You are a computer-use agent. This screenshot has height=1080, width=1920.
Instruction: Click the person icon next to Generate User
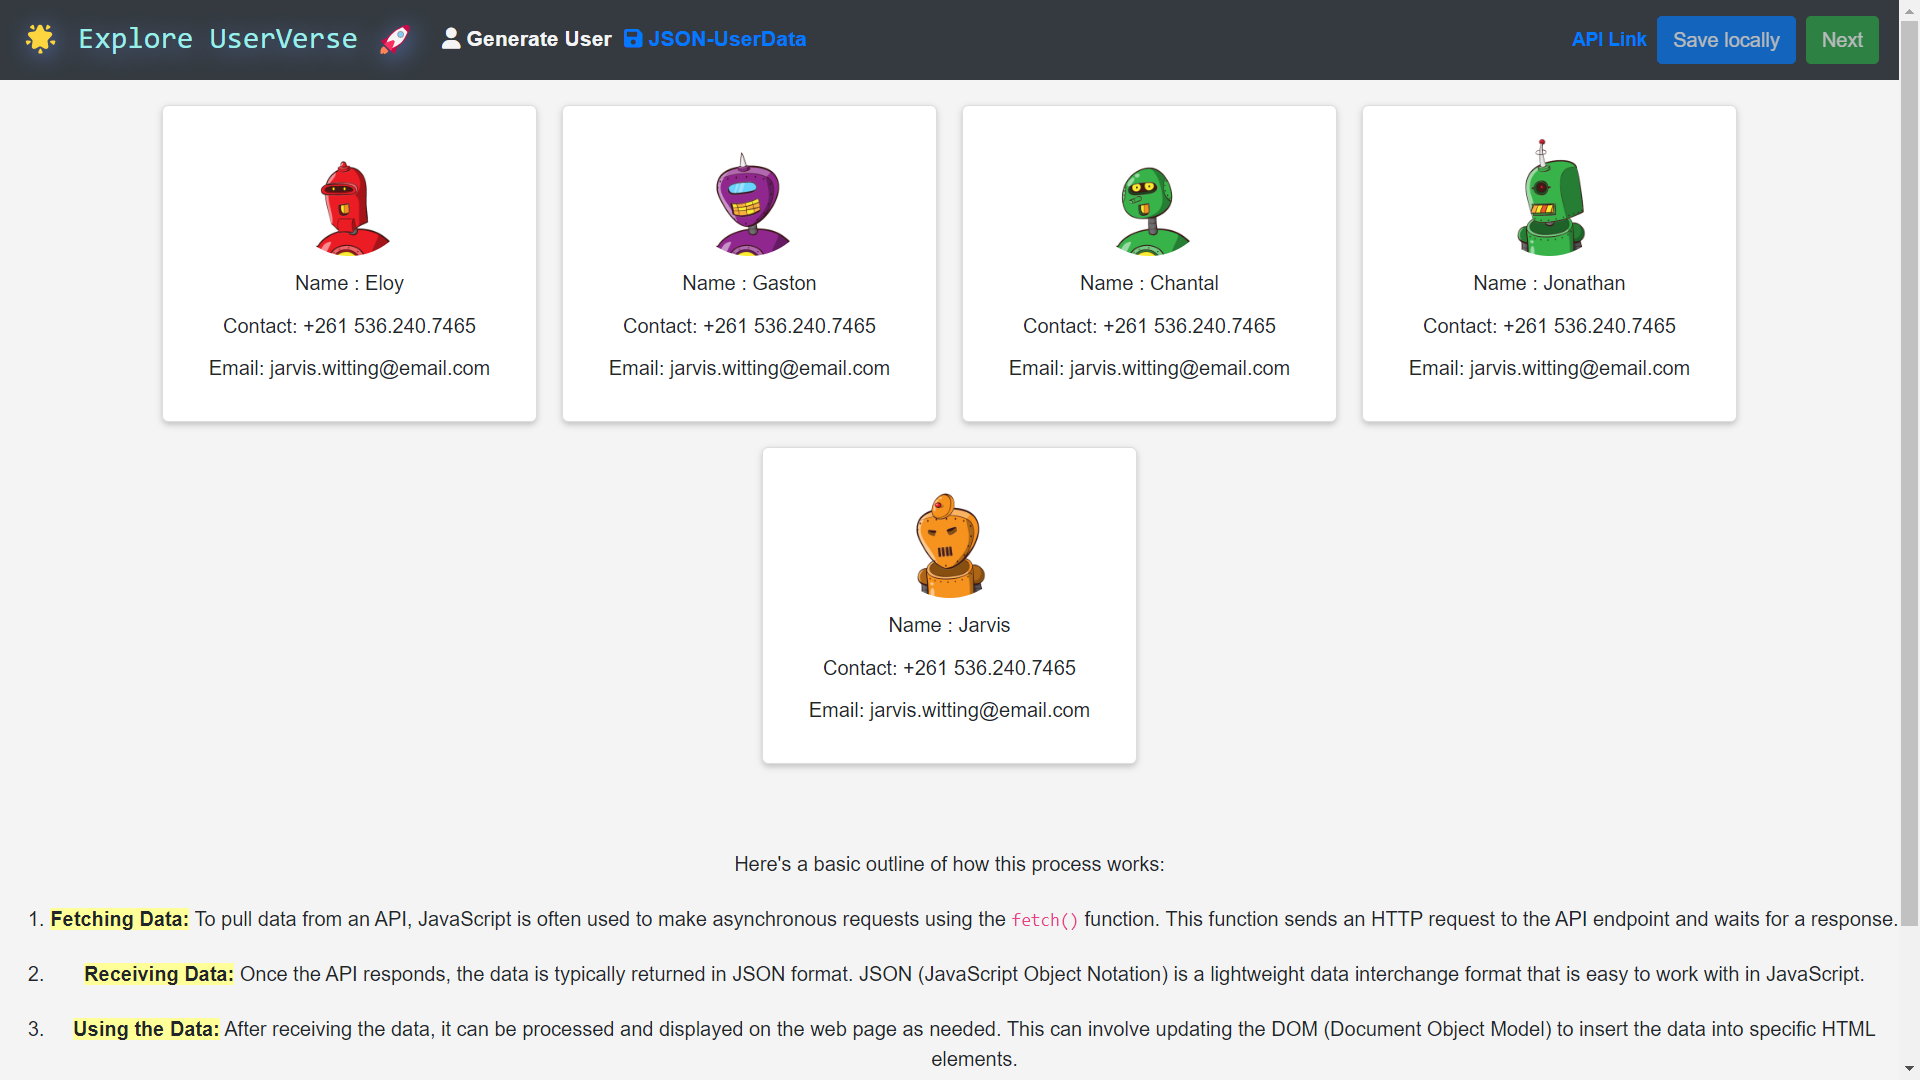point(452,39)
